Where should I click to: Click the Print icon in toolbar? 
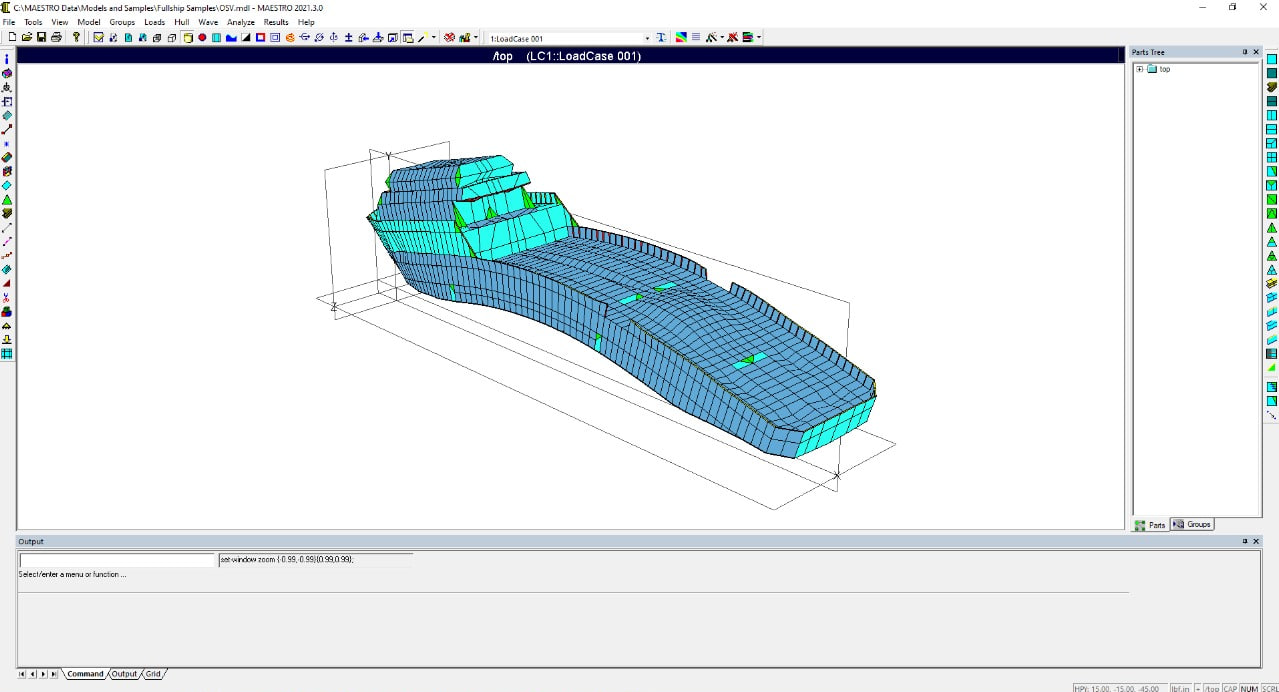click(x=56, y=38)
